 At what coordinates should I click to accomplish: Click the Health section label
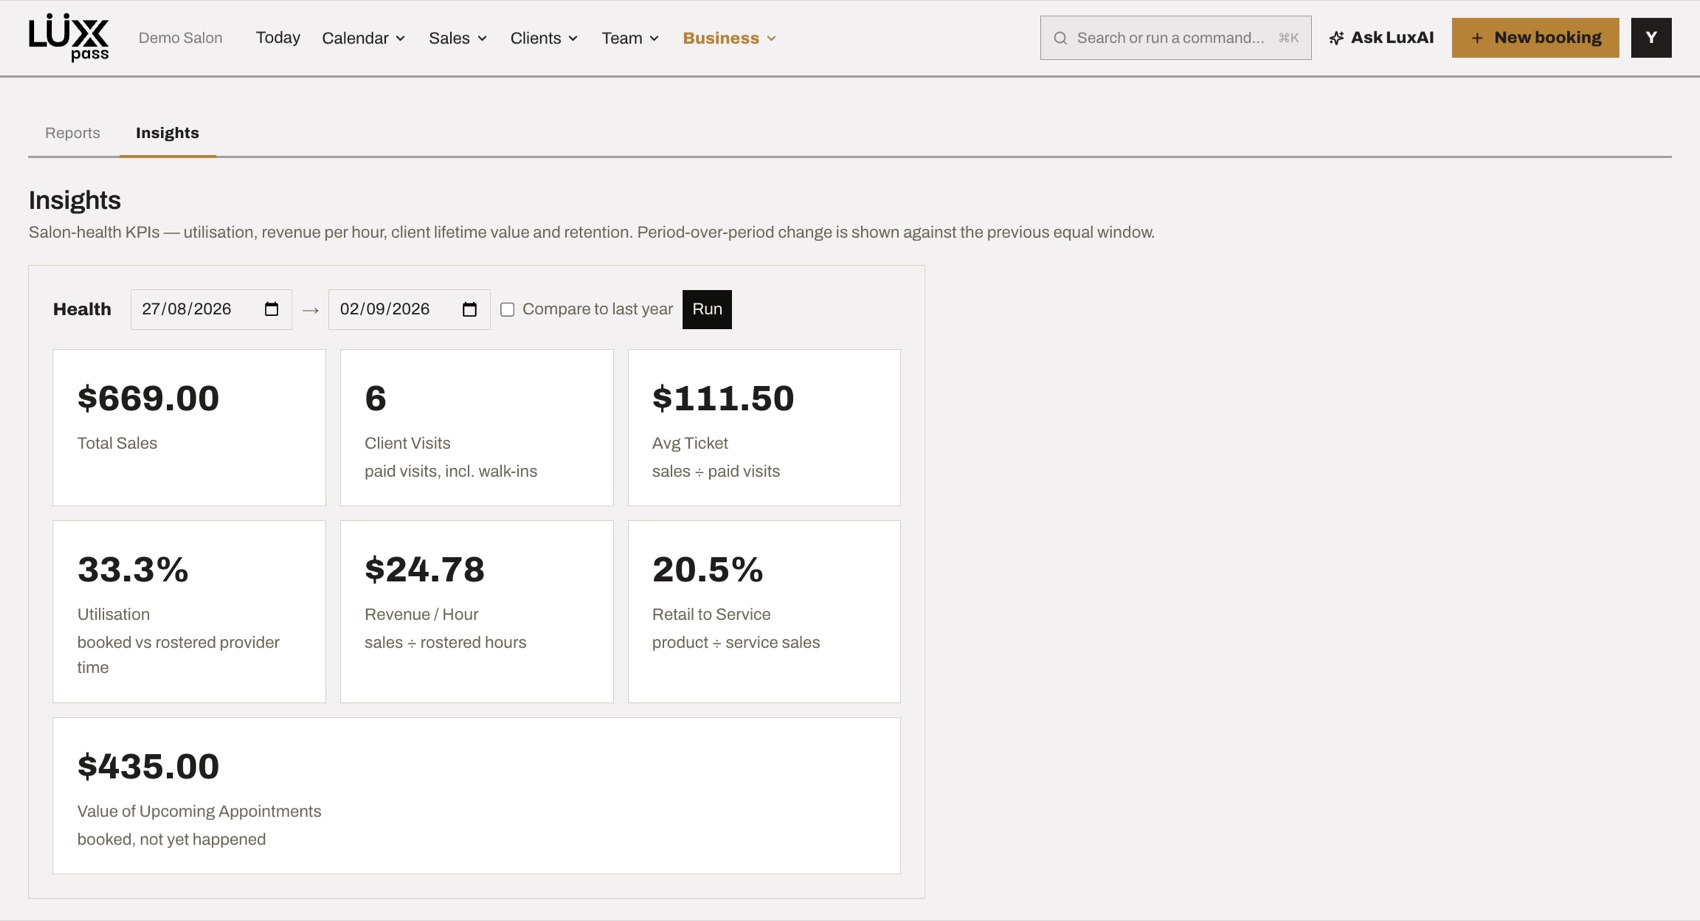click(x=82, y=309)
